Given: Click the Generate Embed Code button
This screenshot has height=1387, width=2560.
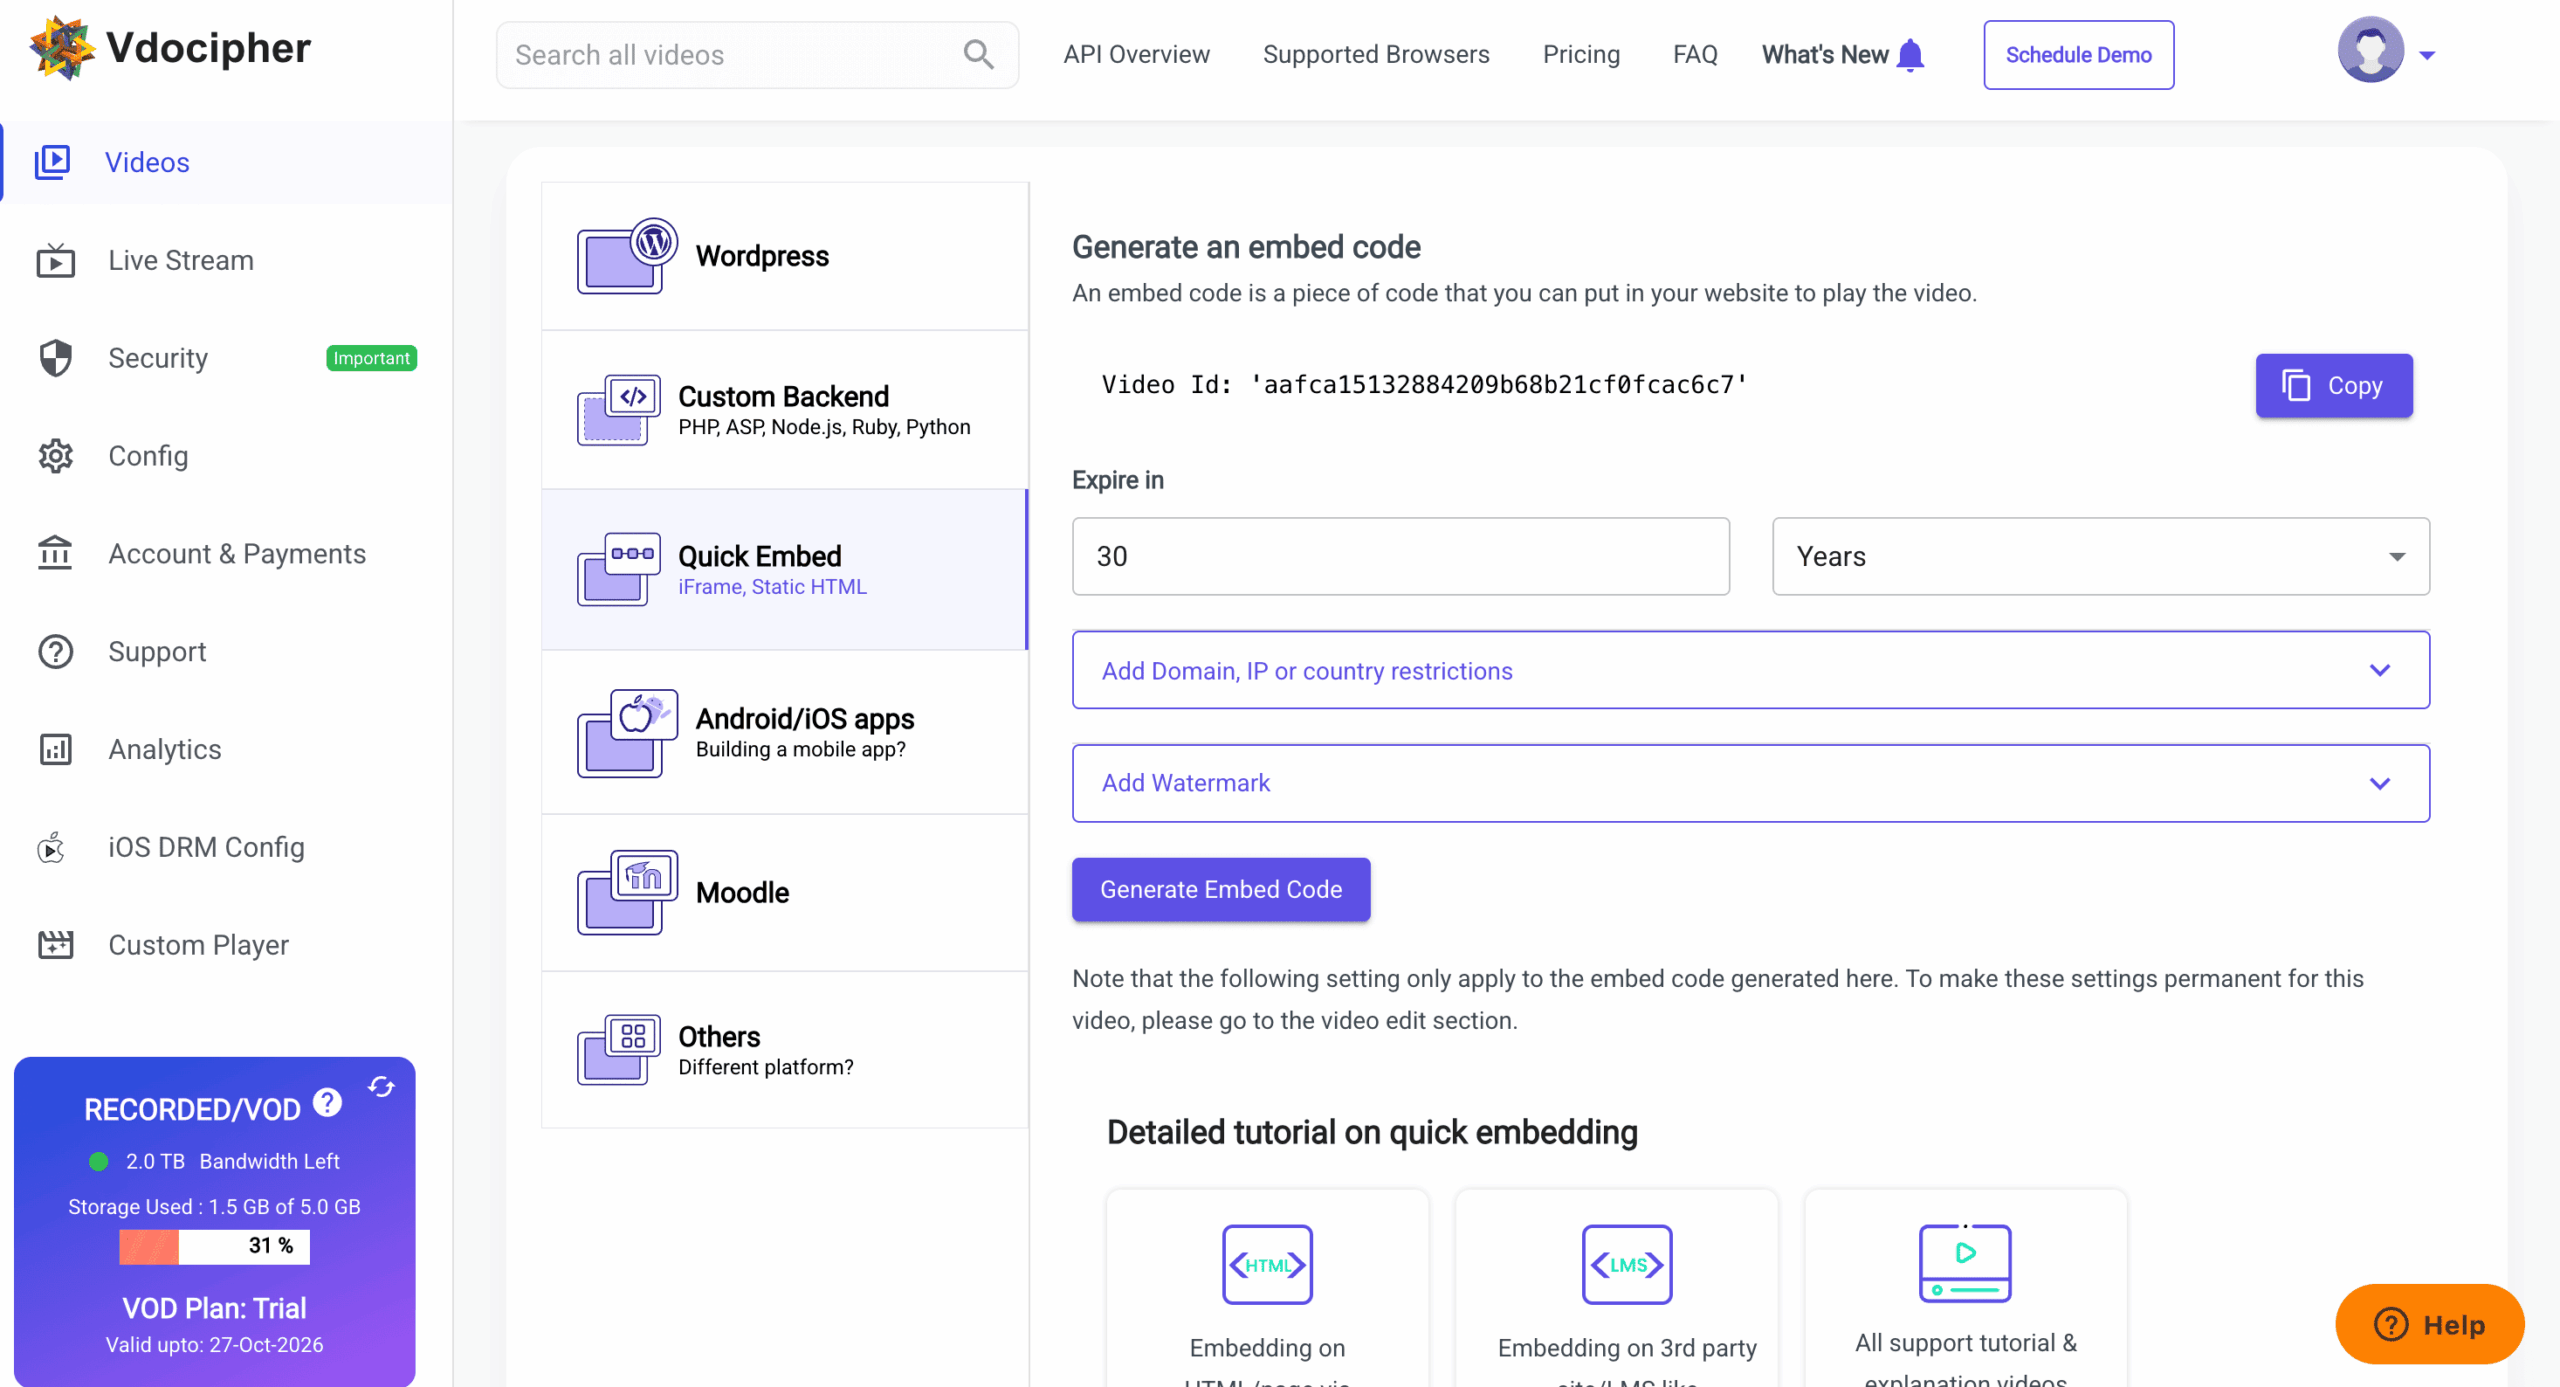Looking at the screenshot, I should point(1220,889).
